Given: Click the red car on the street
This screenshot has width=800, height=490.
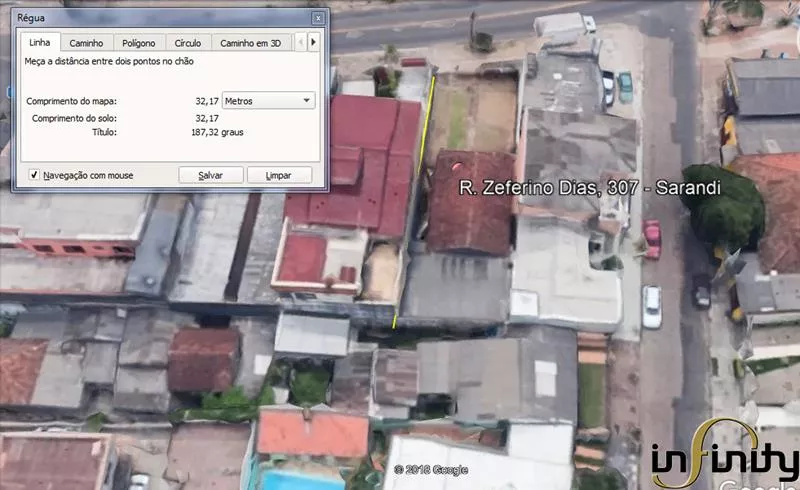Looking at the screenshot, I should click(652, 240).
